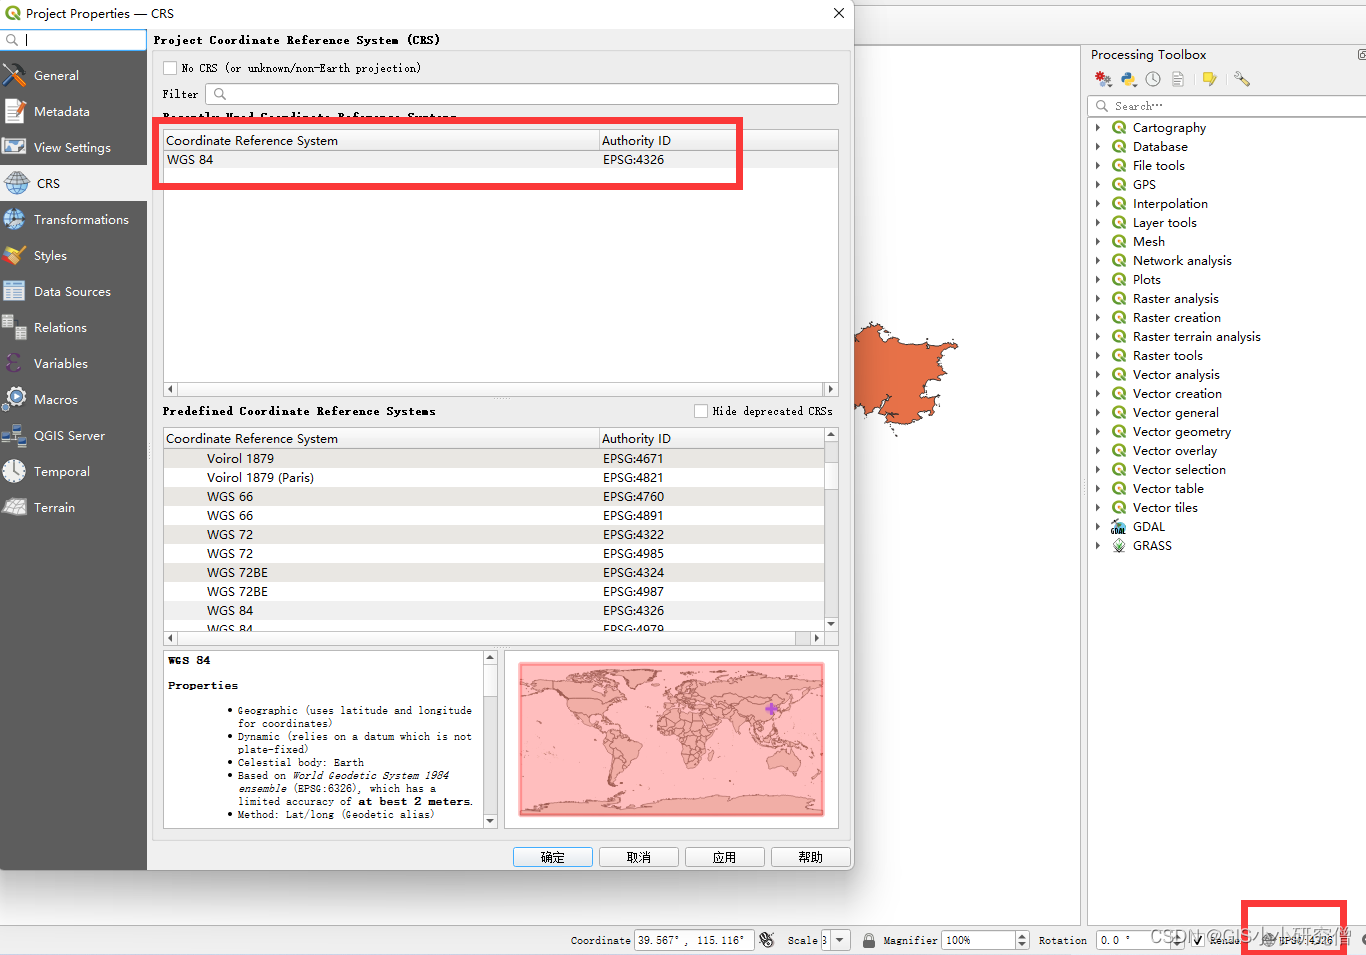This screenshot has height=955, width=1366.
Task: Toggle edit features in-place icon
Action: (1209, 79)
